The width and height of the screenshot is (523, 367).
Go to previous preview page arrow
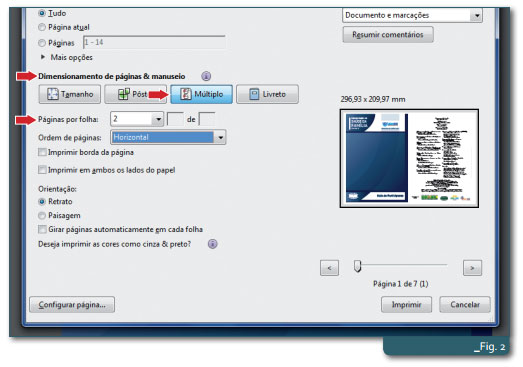coord(329,268)
